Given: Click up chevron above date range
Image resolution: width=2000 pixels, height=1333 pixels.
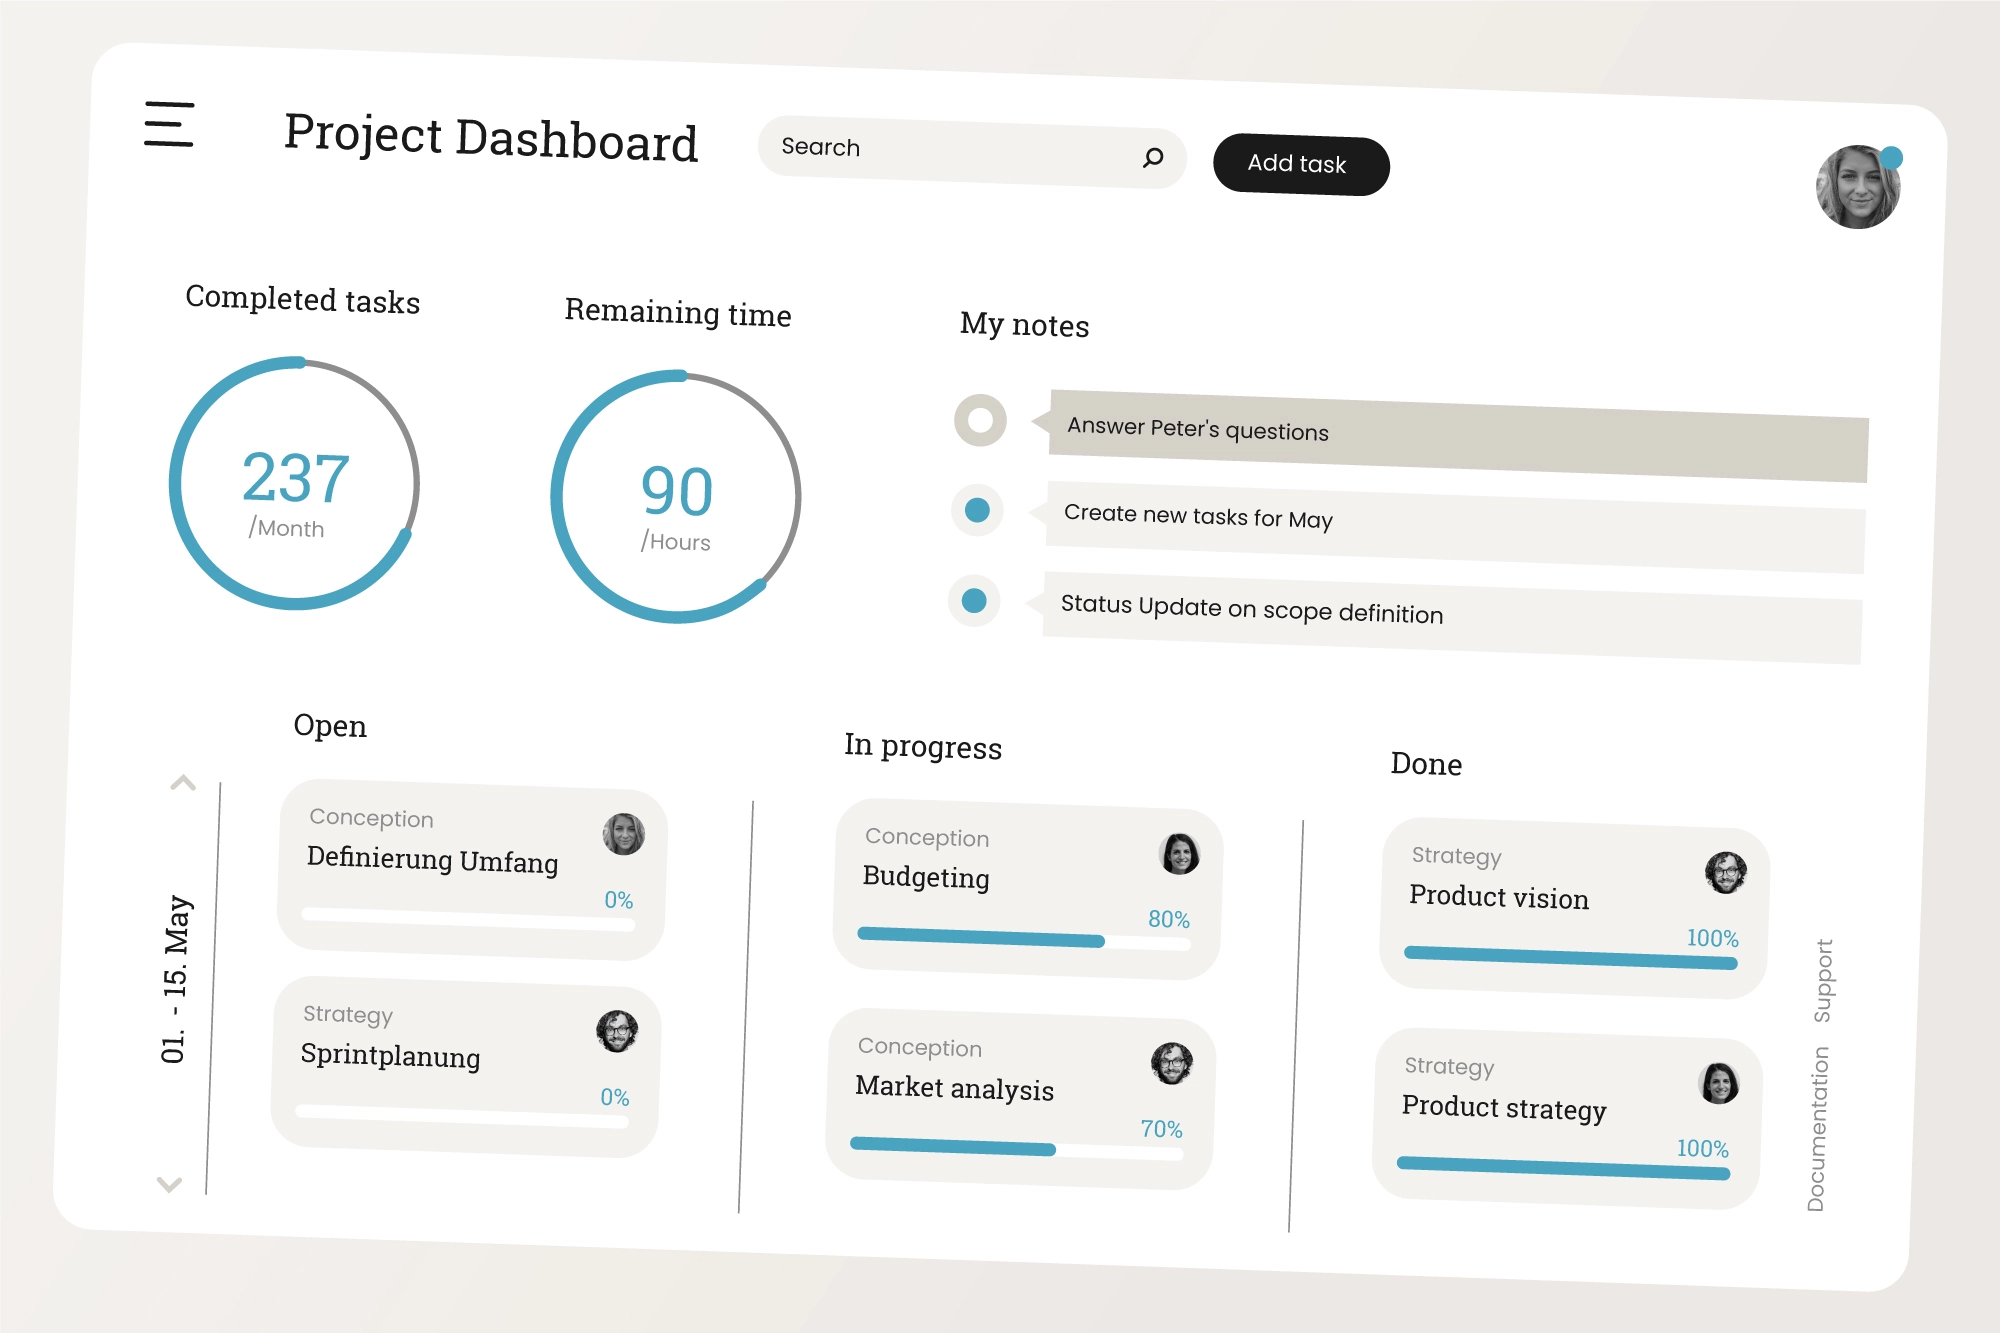Looking at the screenshot, I should [183, 783].
